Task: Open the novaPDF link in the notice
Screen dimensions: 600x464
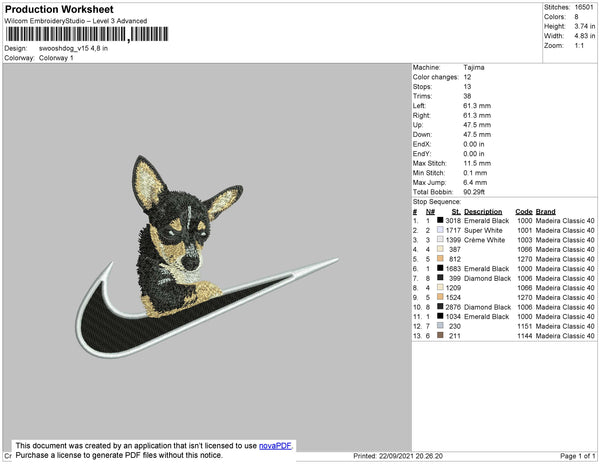Action: [275, 446]
